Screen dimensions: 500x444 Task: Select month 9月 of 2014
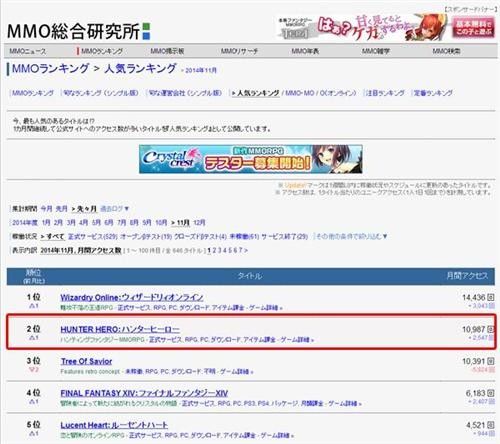147,223
